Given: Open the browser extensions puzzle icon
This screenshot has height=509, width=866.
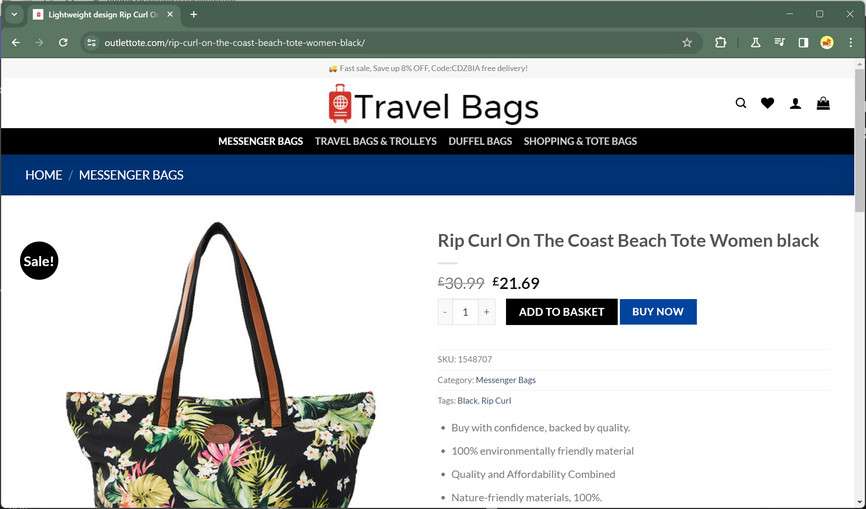Looking at the screenshot, I should point(720,43).
